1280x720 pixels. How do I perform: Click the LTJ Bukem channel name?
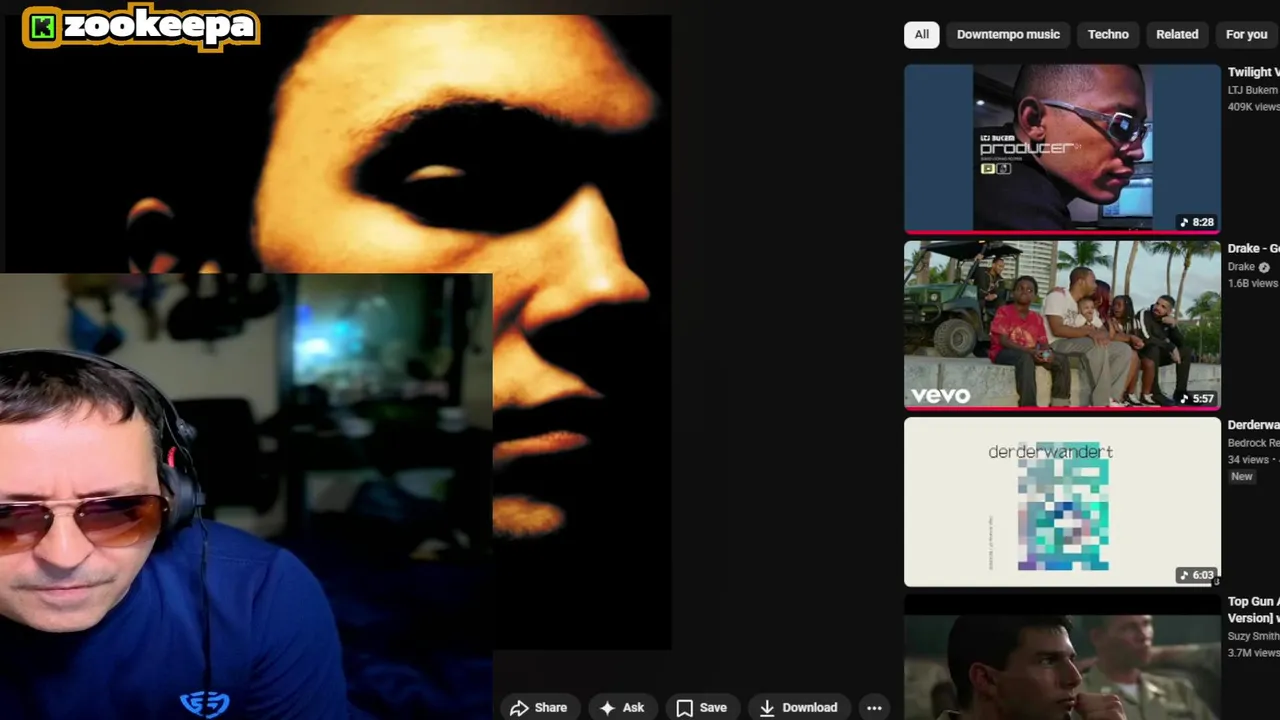coord(1253,90)
